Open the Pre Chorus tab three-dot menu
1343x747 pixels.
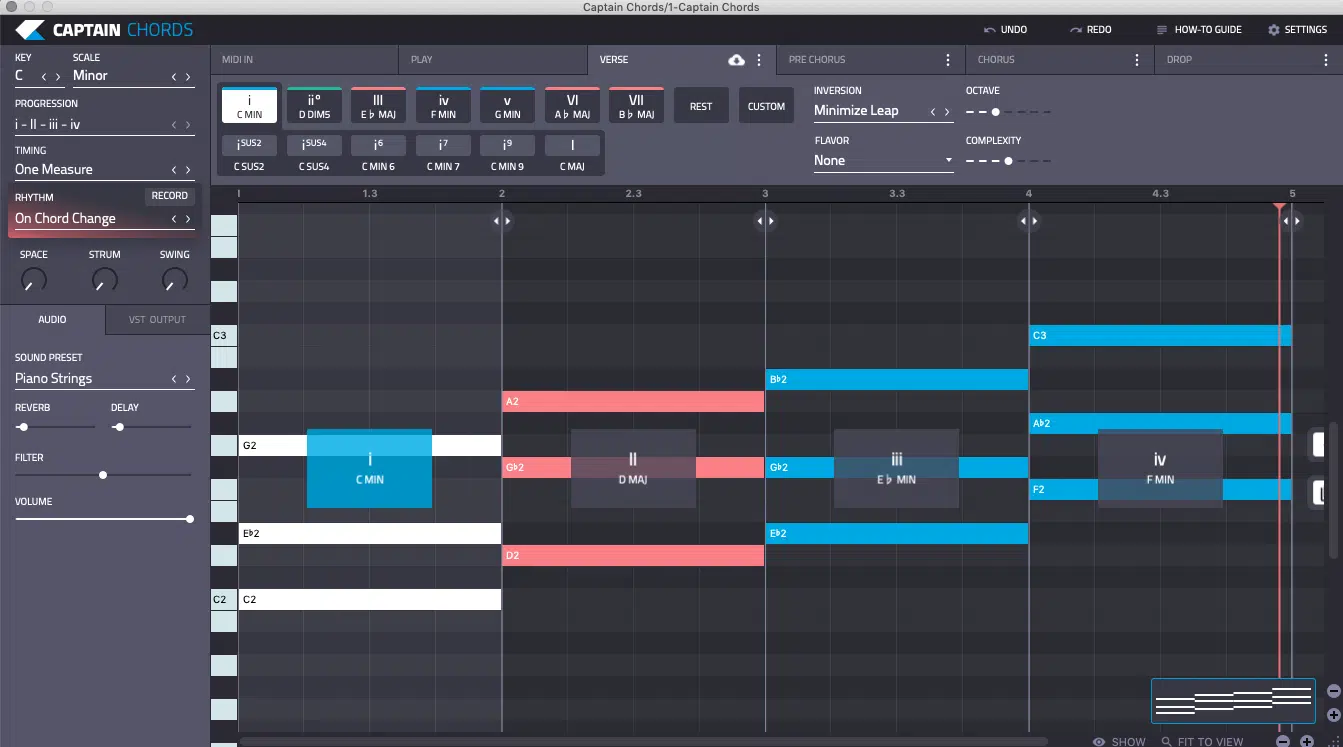pos(948,60)
